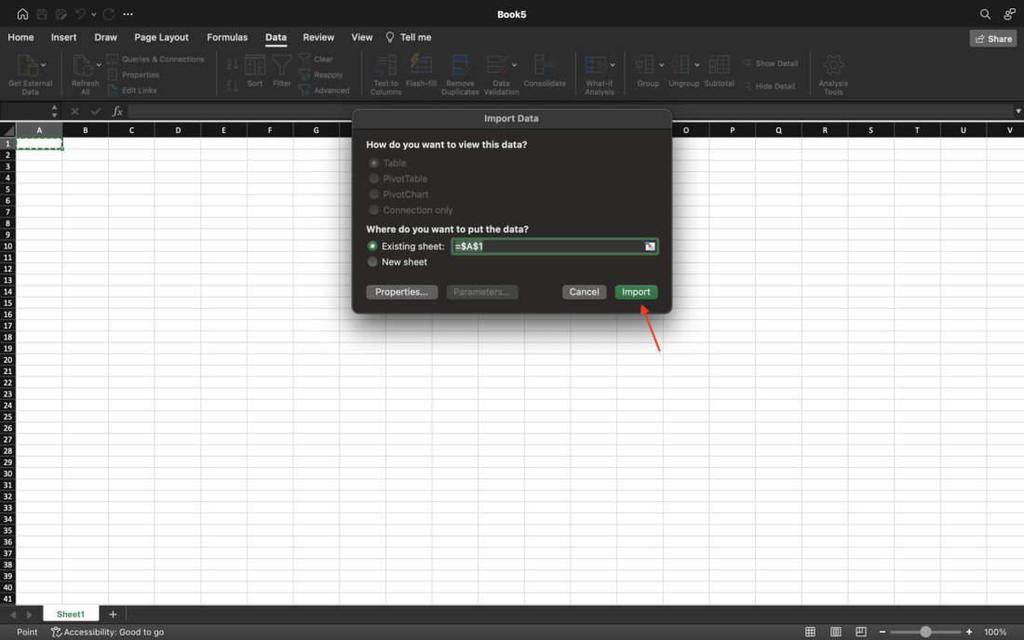The height and width of the screenshot is (640, 1024).
Task: Expand the formula bar arrow
Action: pos(1017,111)
